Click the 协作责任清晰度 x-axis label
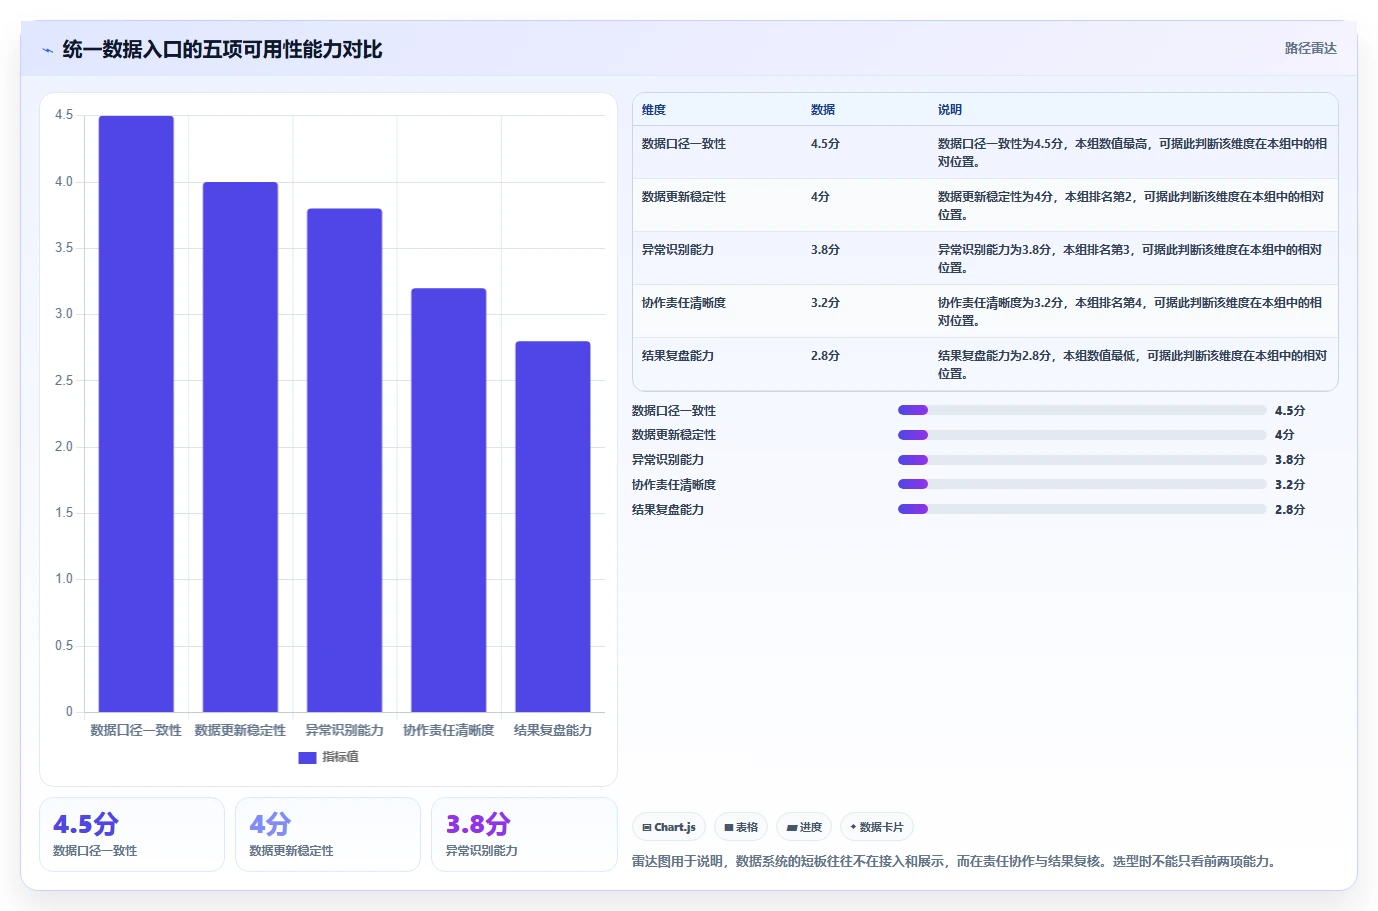 tap(448, 731)
